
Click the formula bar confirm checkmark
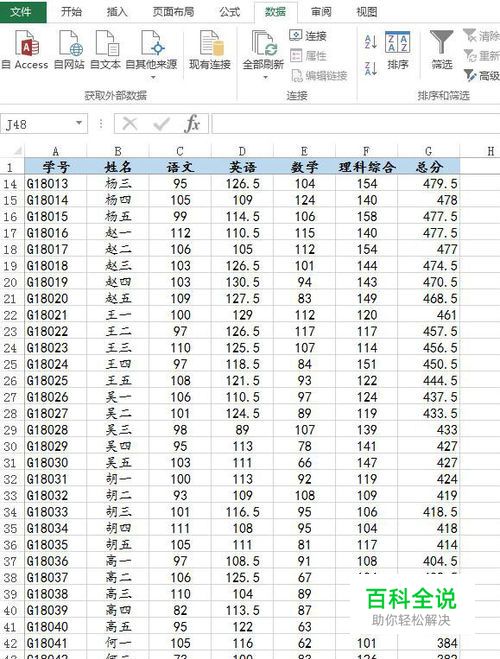pyautogui.click(x=161, y=124)
